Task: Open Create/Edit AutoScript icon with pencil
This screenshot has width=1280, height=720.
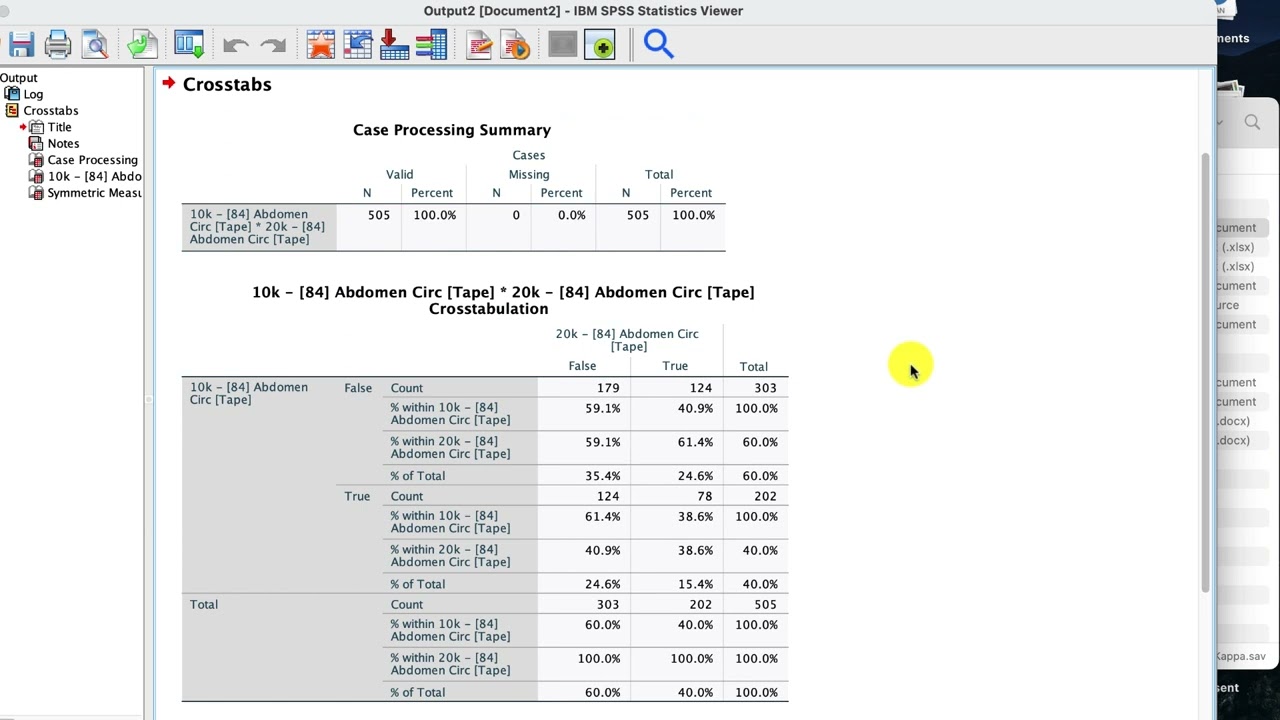Action: click(x=479, y=45)
